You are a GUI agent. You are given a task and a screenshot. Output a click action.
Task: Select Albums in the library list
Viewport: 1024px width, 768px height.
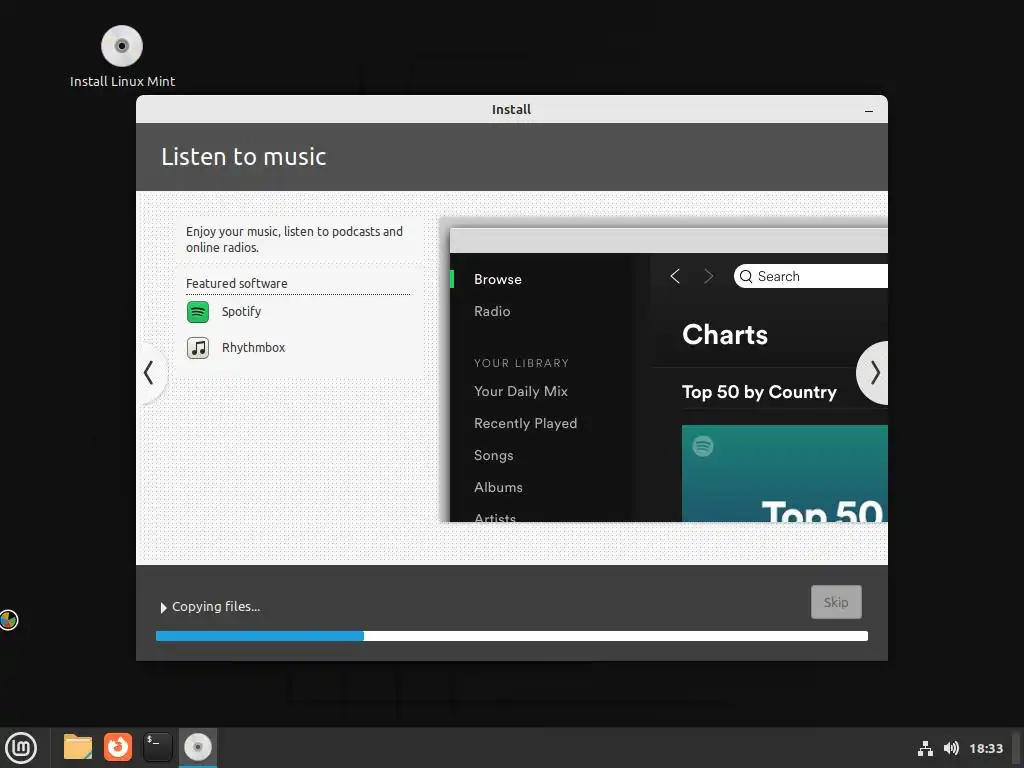pyautogui.click(x=498, y=487)
